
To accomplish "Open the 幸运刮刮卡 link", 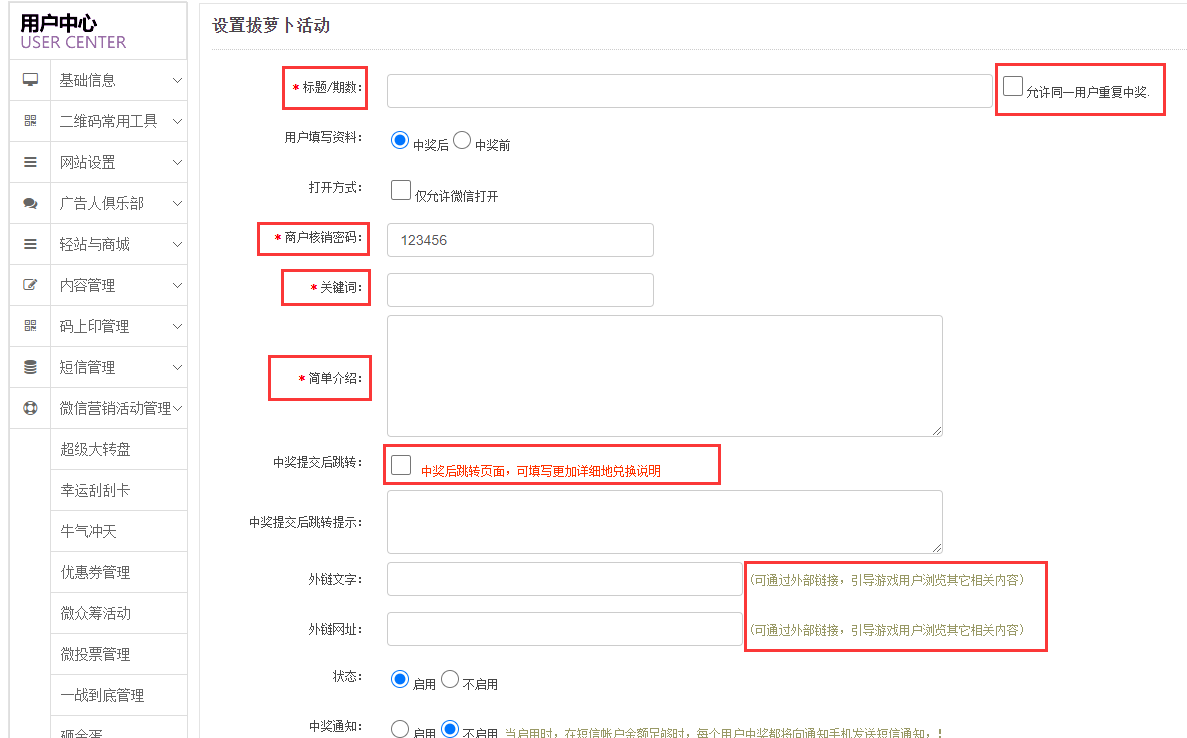I will click(x=96, y=490).
